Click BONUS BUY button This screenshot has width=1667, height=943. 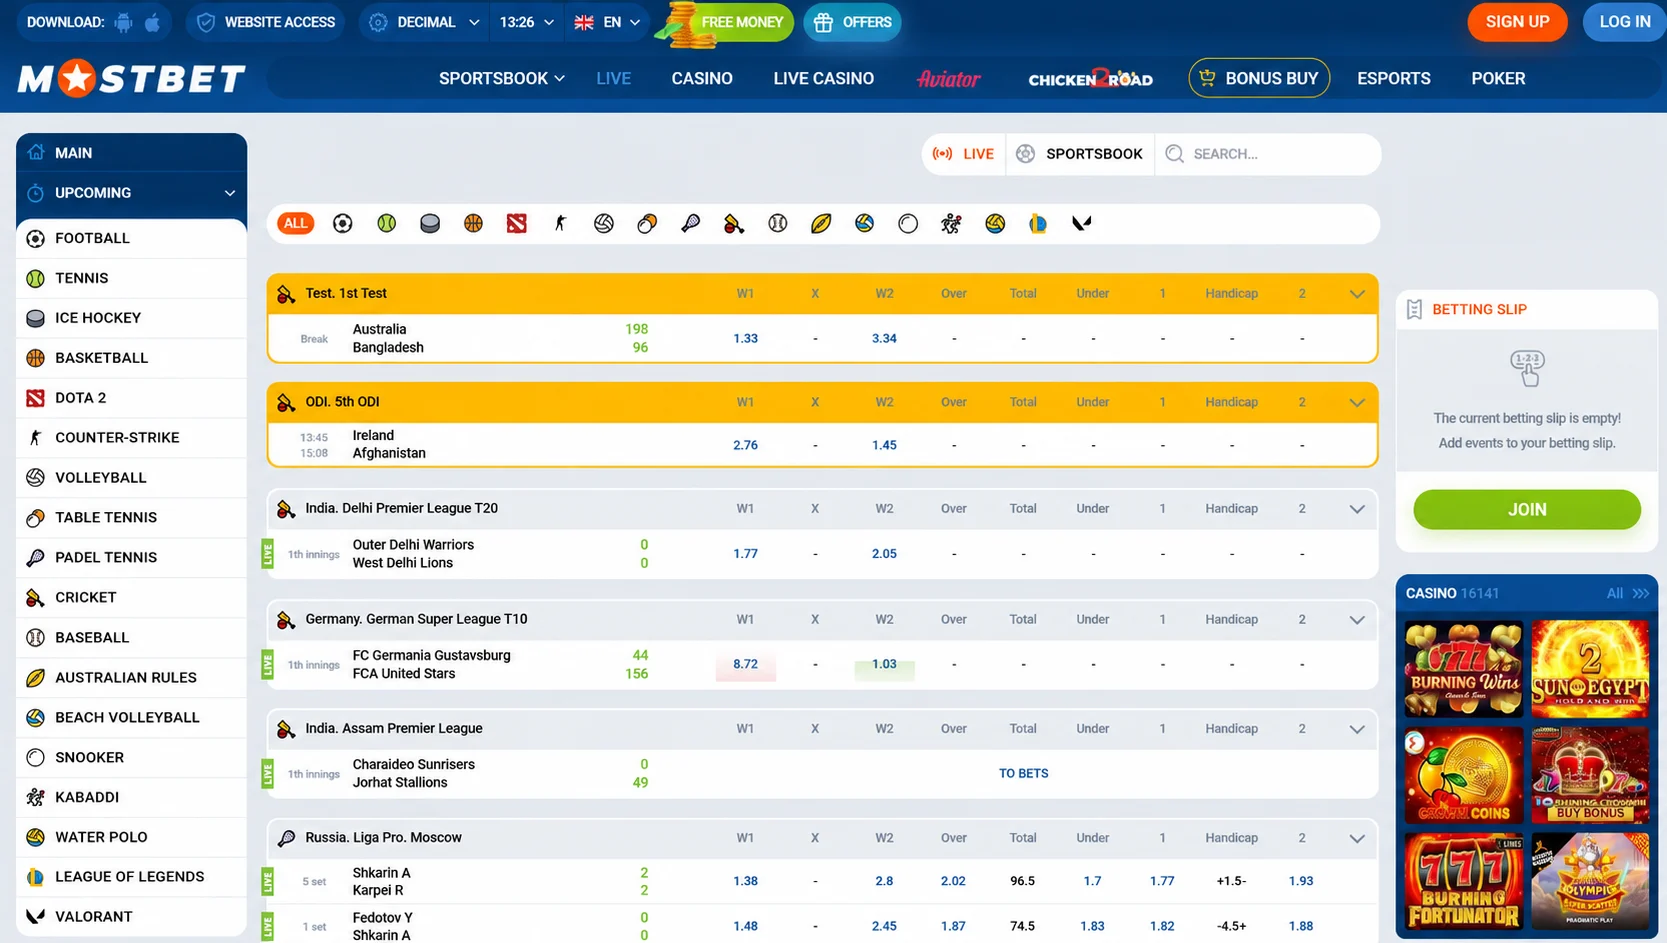tap(1259, 78)
